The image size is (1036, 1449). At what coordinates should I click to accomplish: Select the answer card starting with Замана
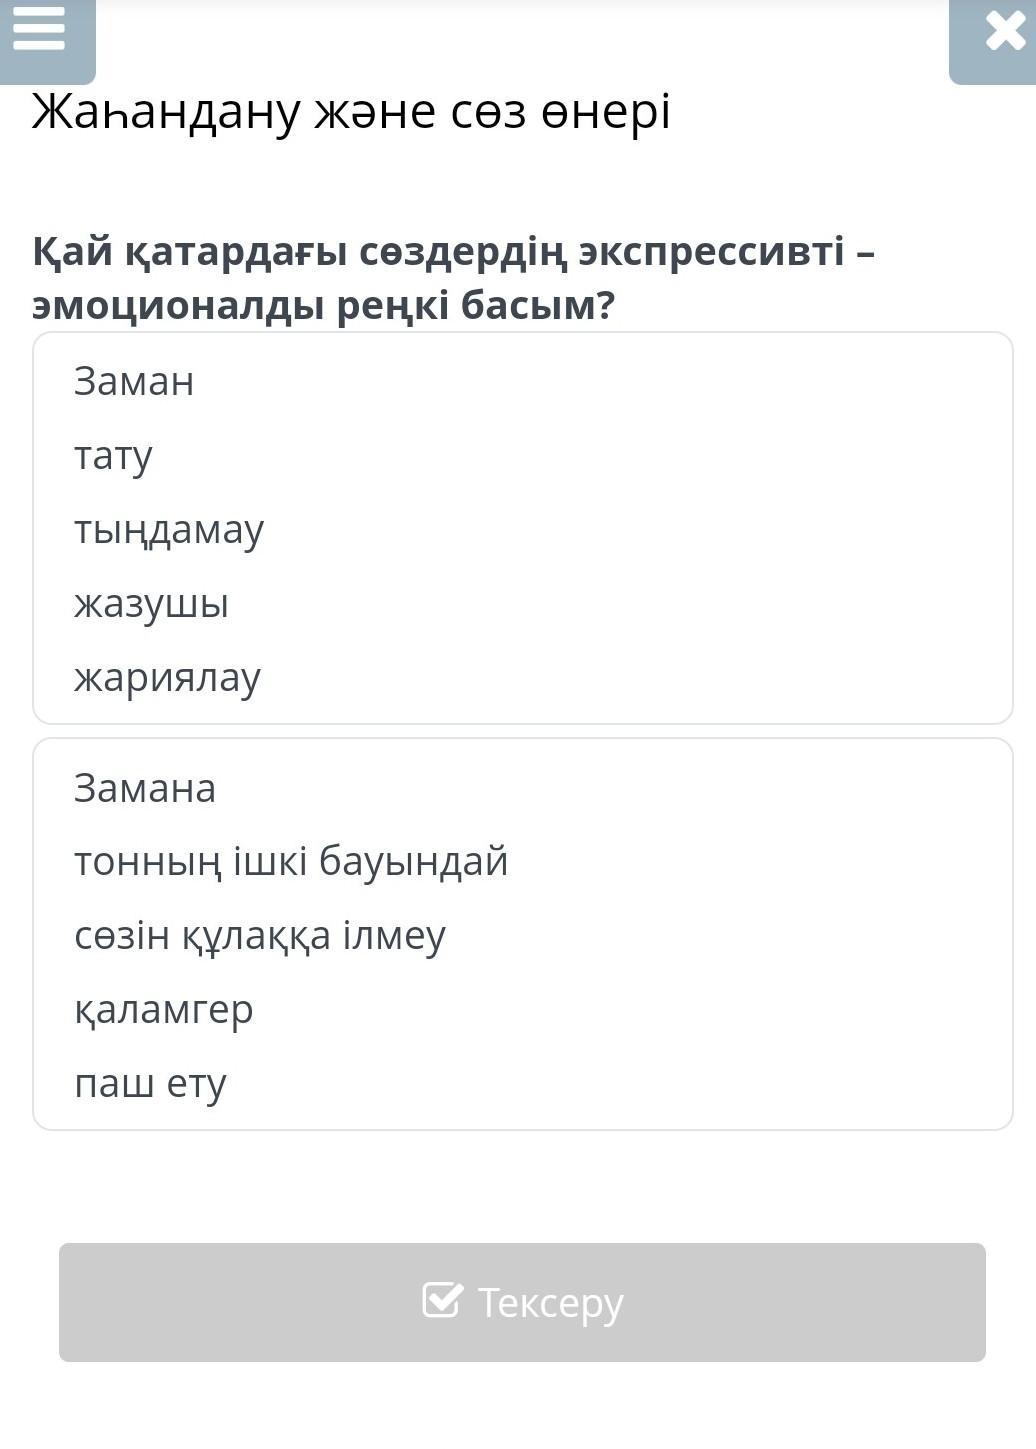pyautogui.click(x=523, y=934)
